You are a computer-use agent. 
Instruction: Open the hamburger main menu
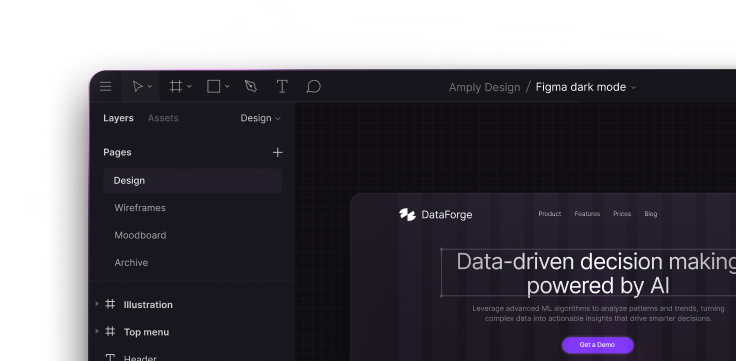106,86
